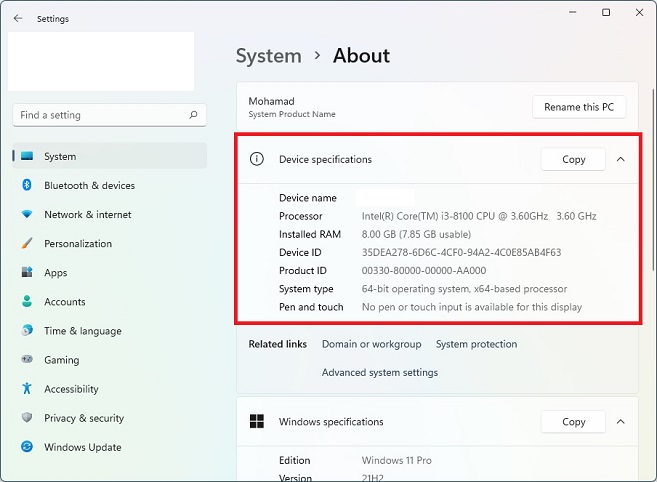Click the Installed RAM value 8.00 GB
The image size is (657, 482).
(x=416, y=234)
